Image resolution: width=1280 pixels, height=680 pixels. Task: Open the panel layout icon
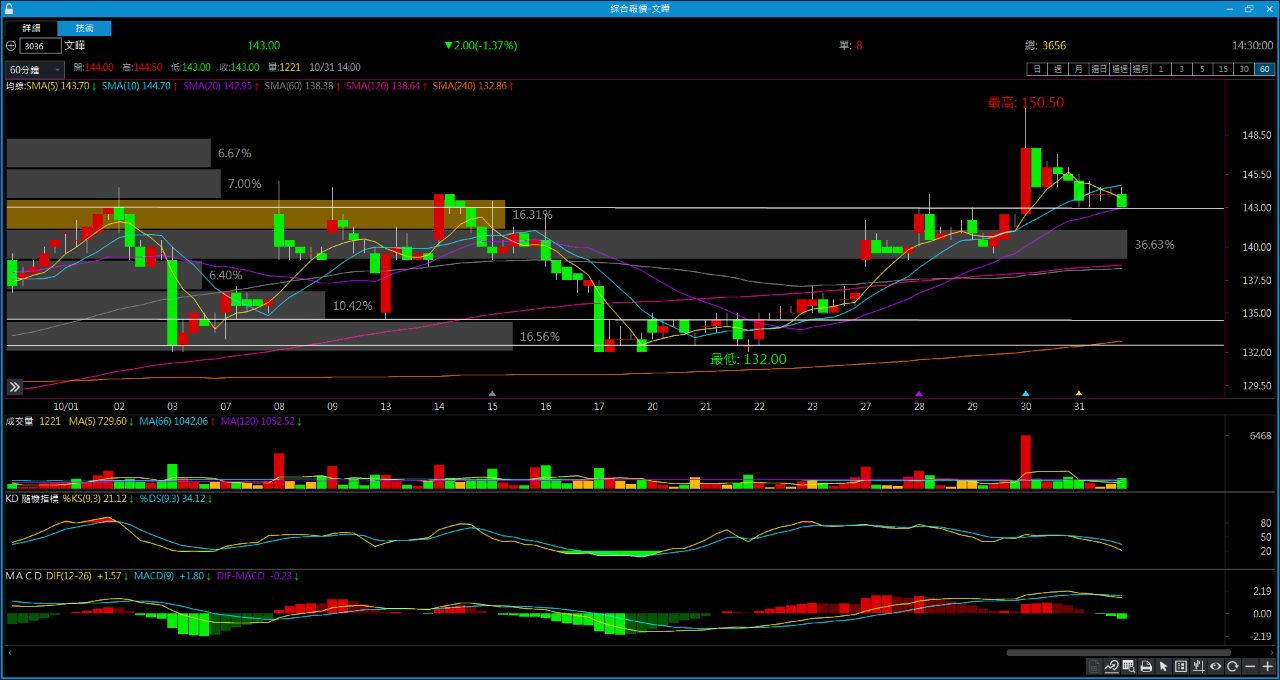pyautogui.click(x=1181, y=667)
